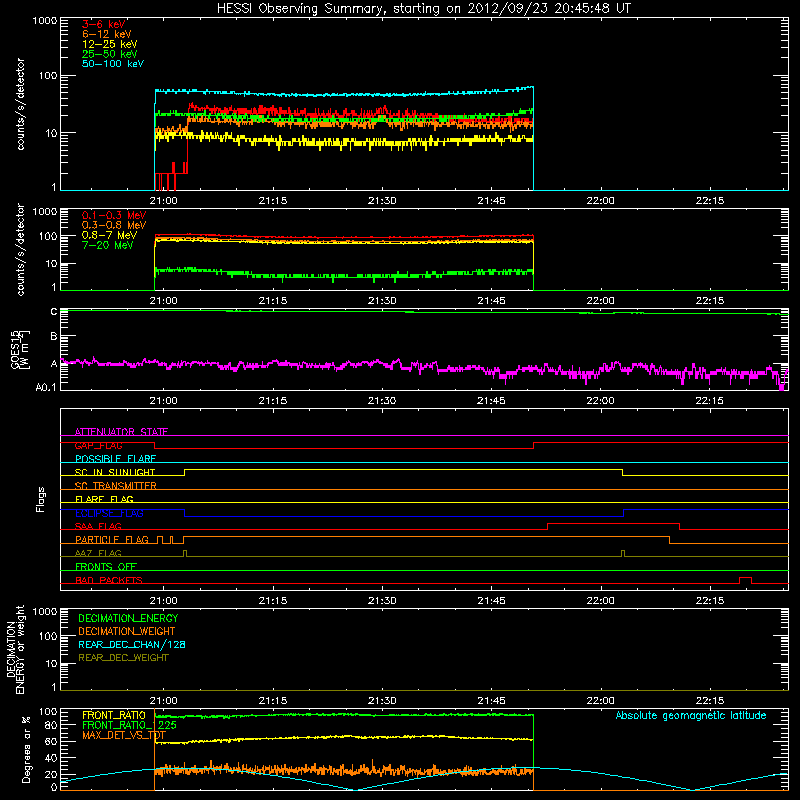The width and height of the screenshot is (800, 800).
Task: Click the green 25-50 keV legend label
Action: click(x=110, y=54)
